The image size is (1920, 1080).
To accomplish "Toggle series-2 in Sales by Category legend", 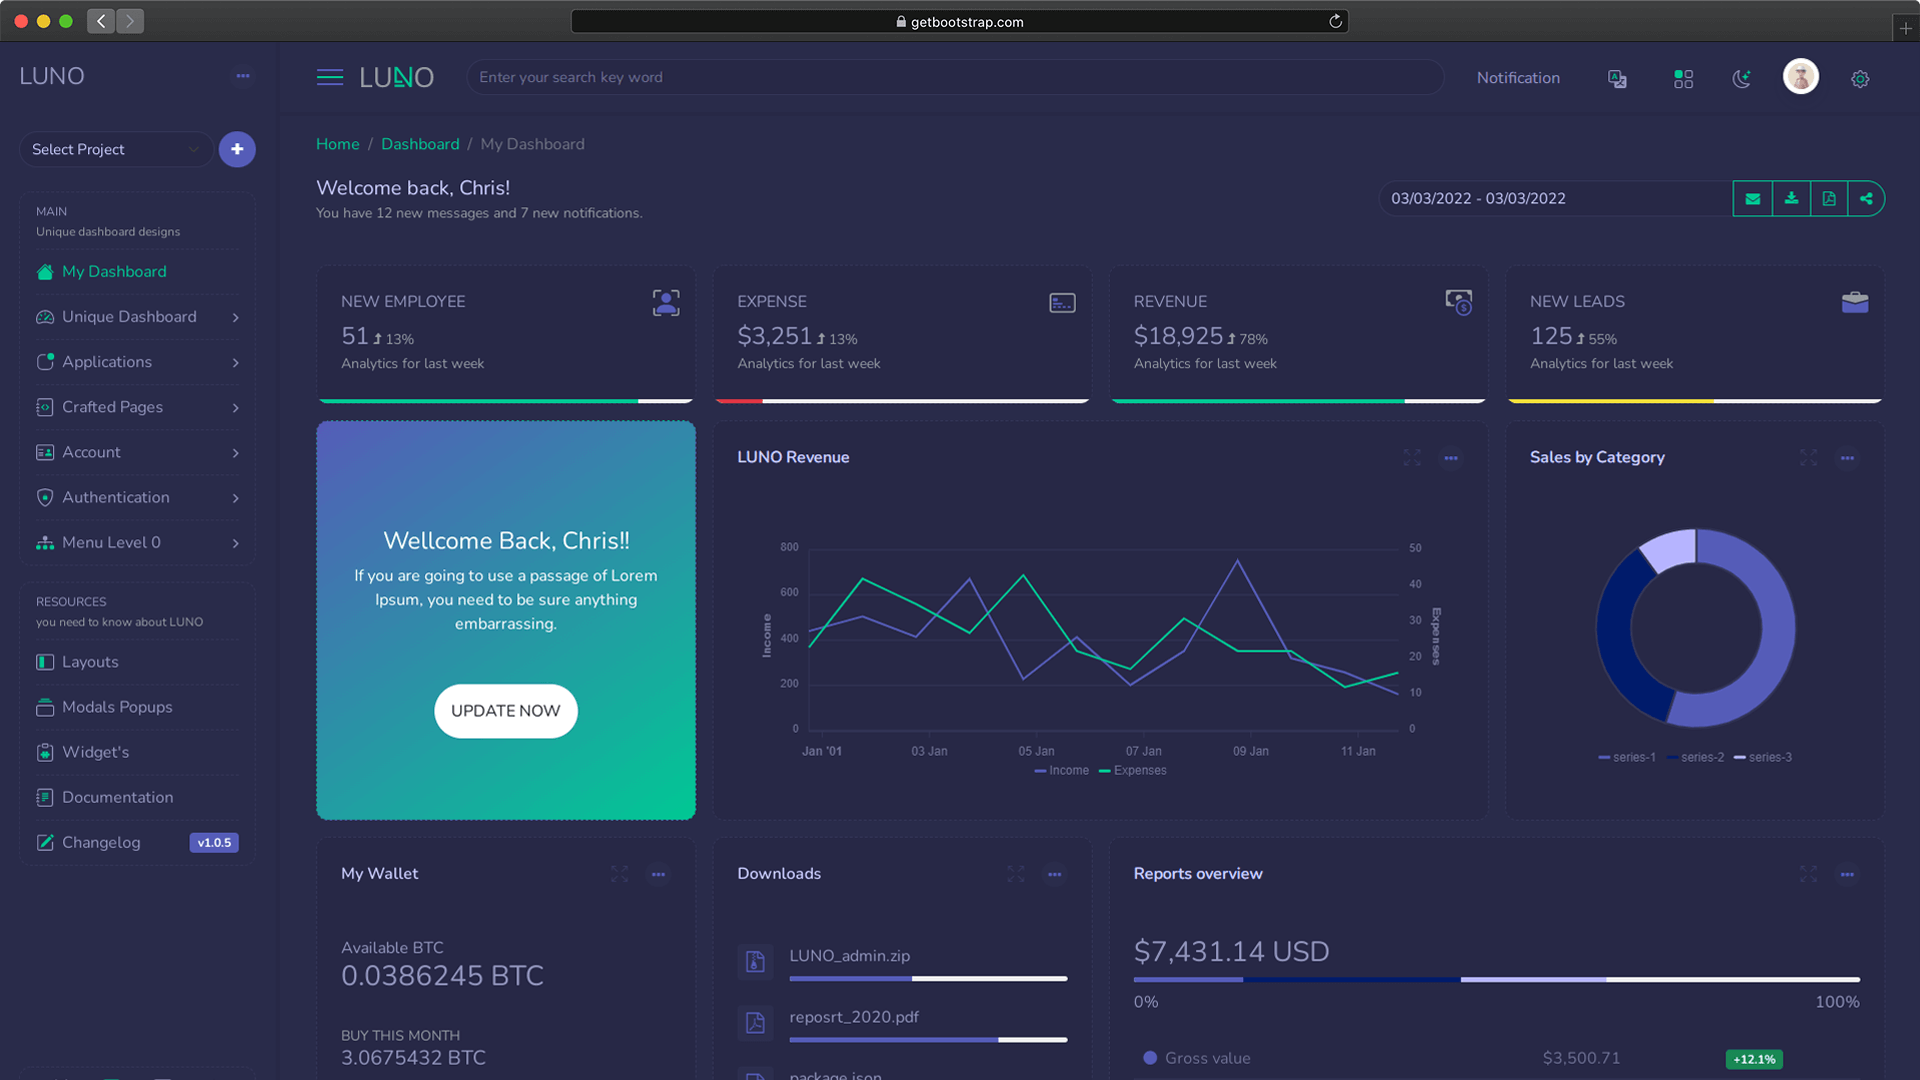I will [1696, 757].
